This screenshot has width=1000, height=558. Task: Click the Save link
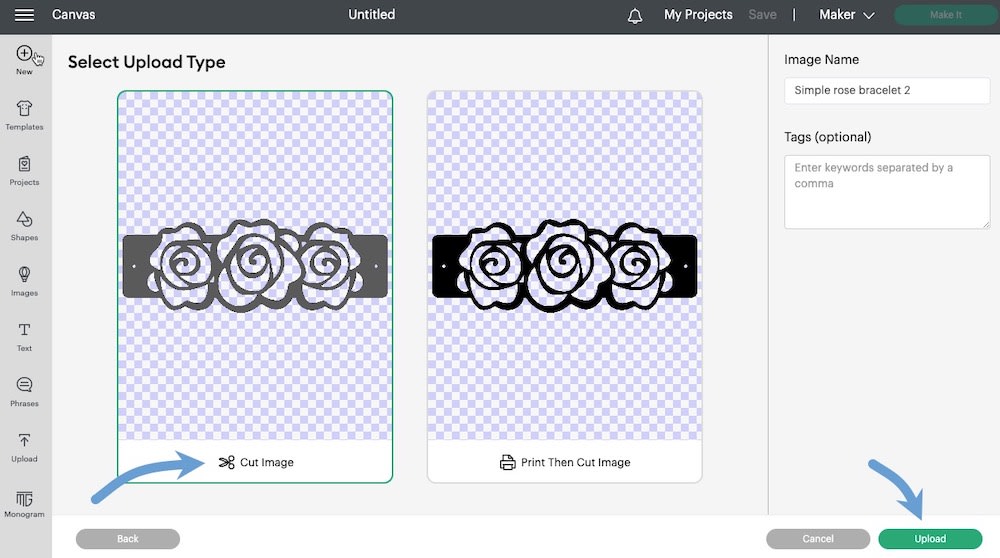[762, 15]
